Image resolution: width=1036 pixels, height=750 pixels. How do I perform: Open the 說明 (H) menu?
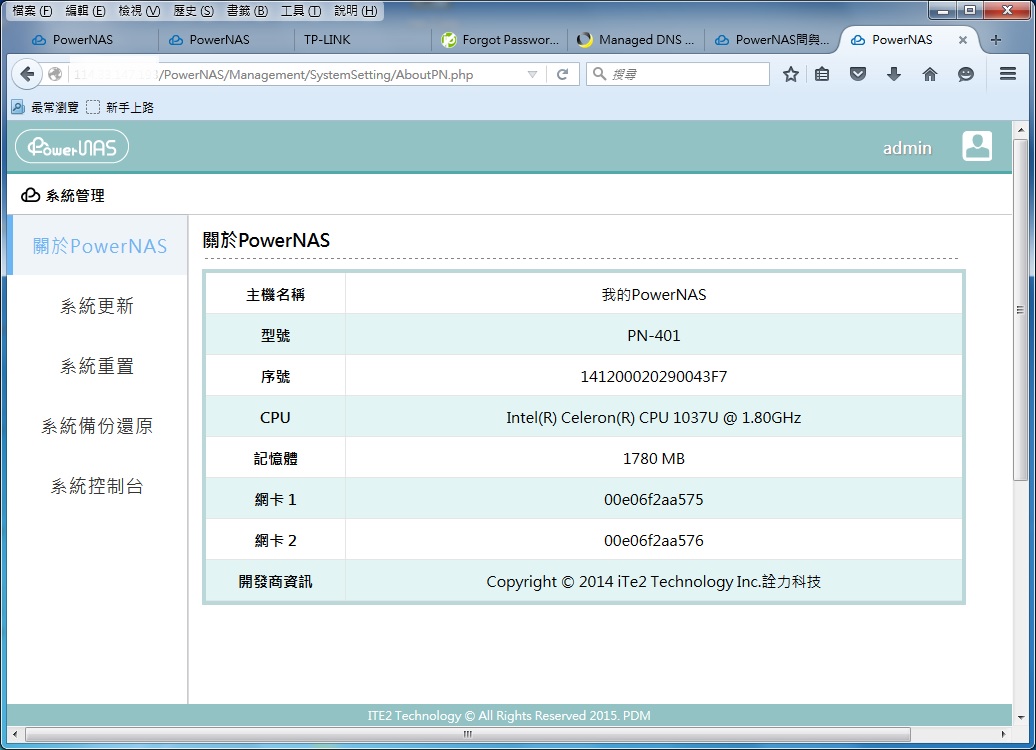coord(355,11)
